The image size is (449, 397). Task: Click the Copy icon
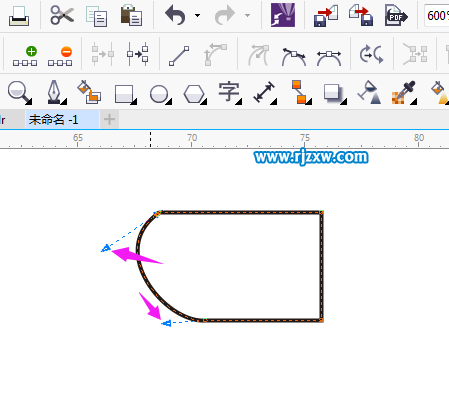(96, 16)
